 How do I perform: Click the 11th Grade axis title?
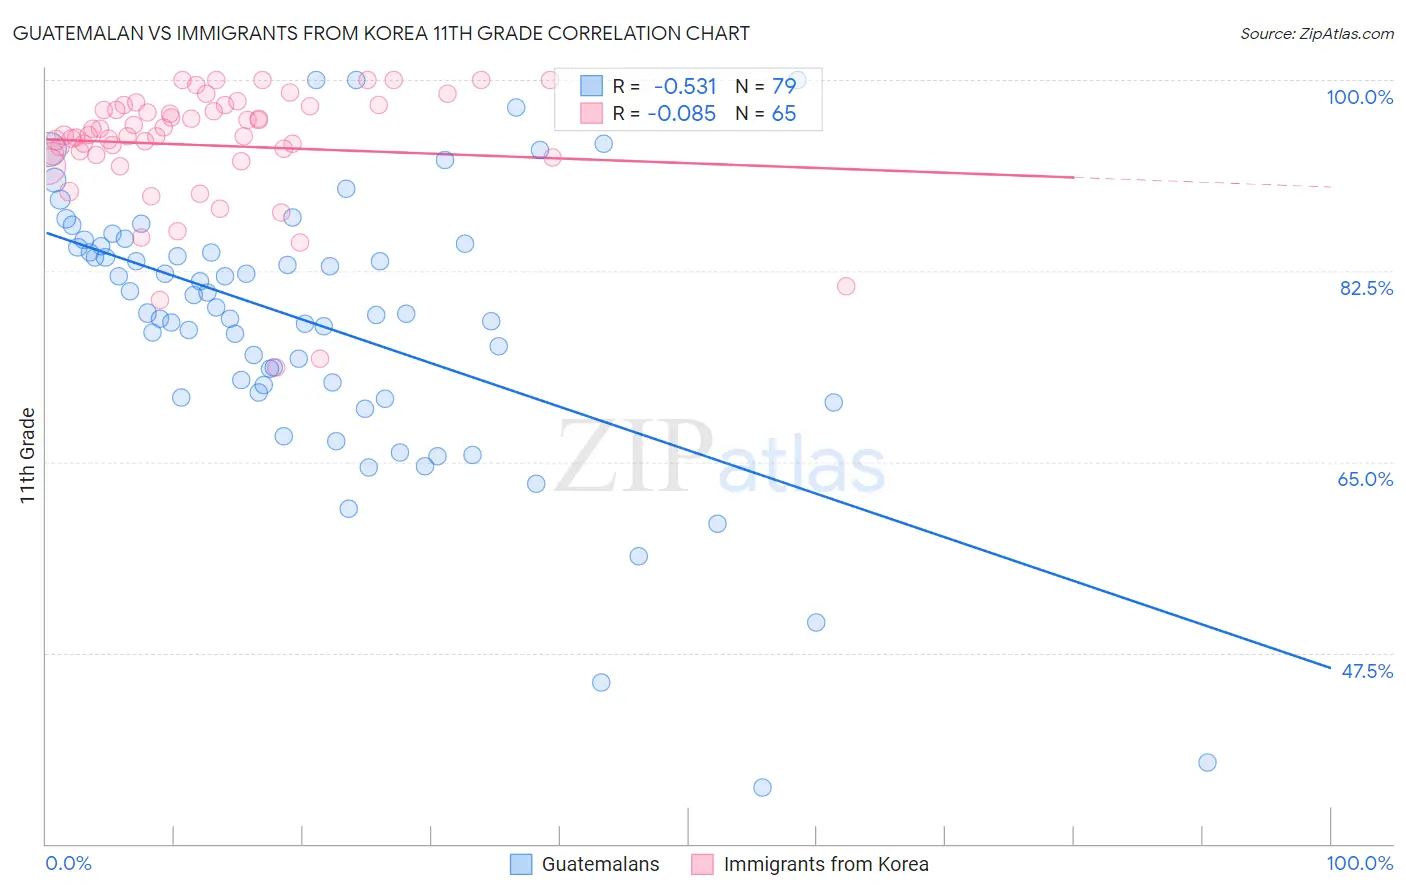27,455
